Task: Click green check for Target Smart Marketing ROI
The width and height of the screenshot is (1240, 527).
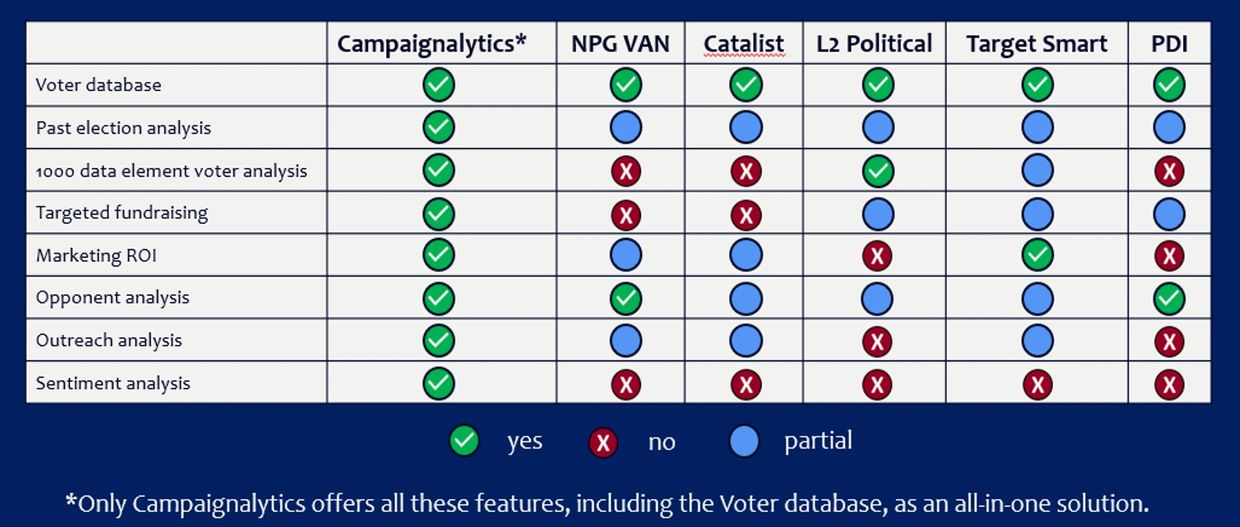Action: (1037, 255)
